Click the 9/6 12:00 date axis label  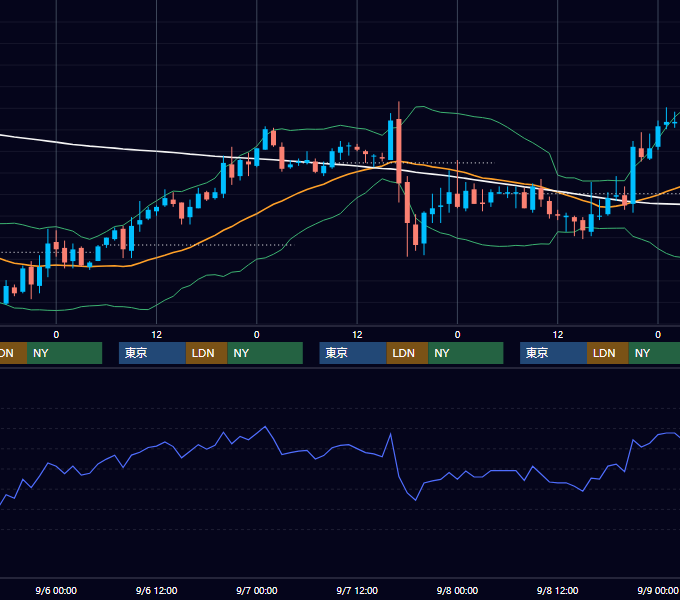[x=156, y=590]
